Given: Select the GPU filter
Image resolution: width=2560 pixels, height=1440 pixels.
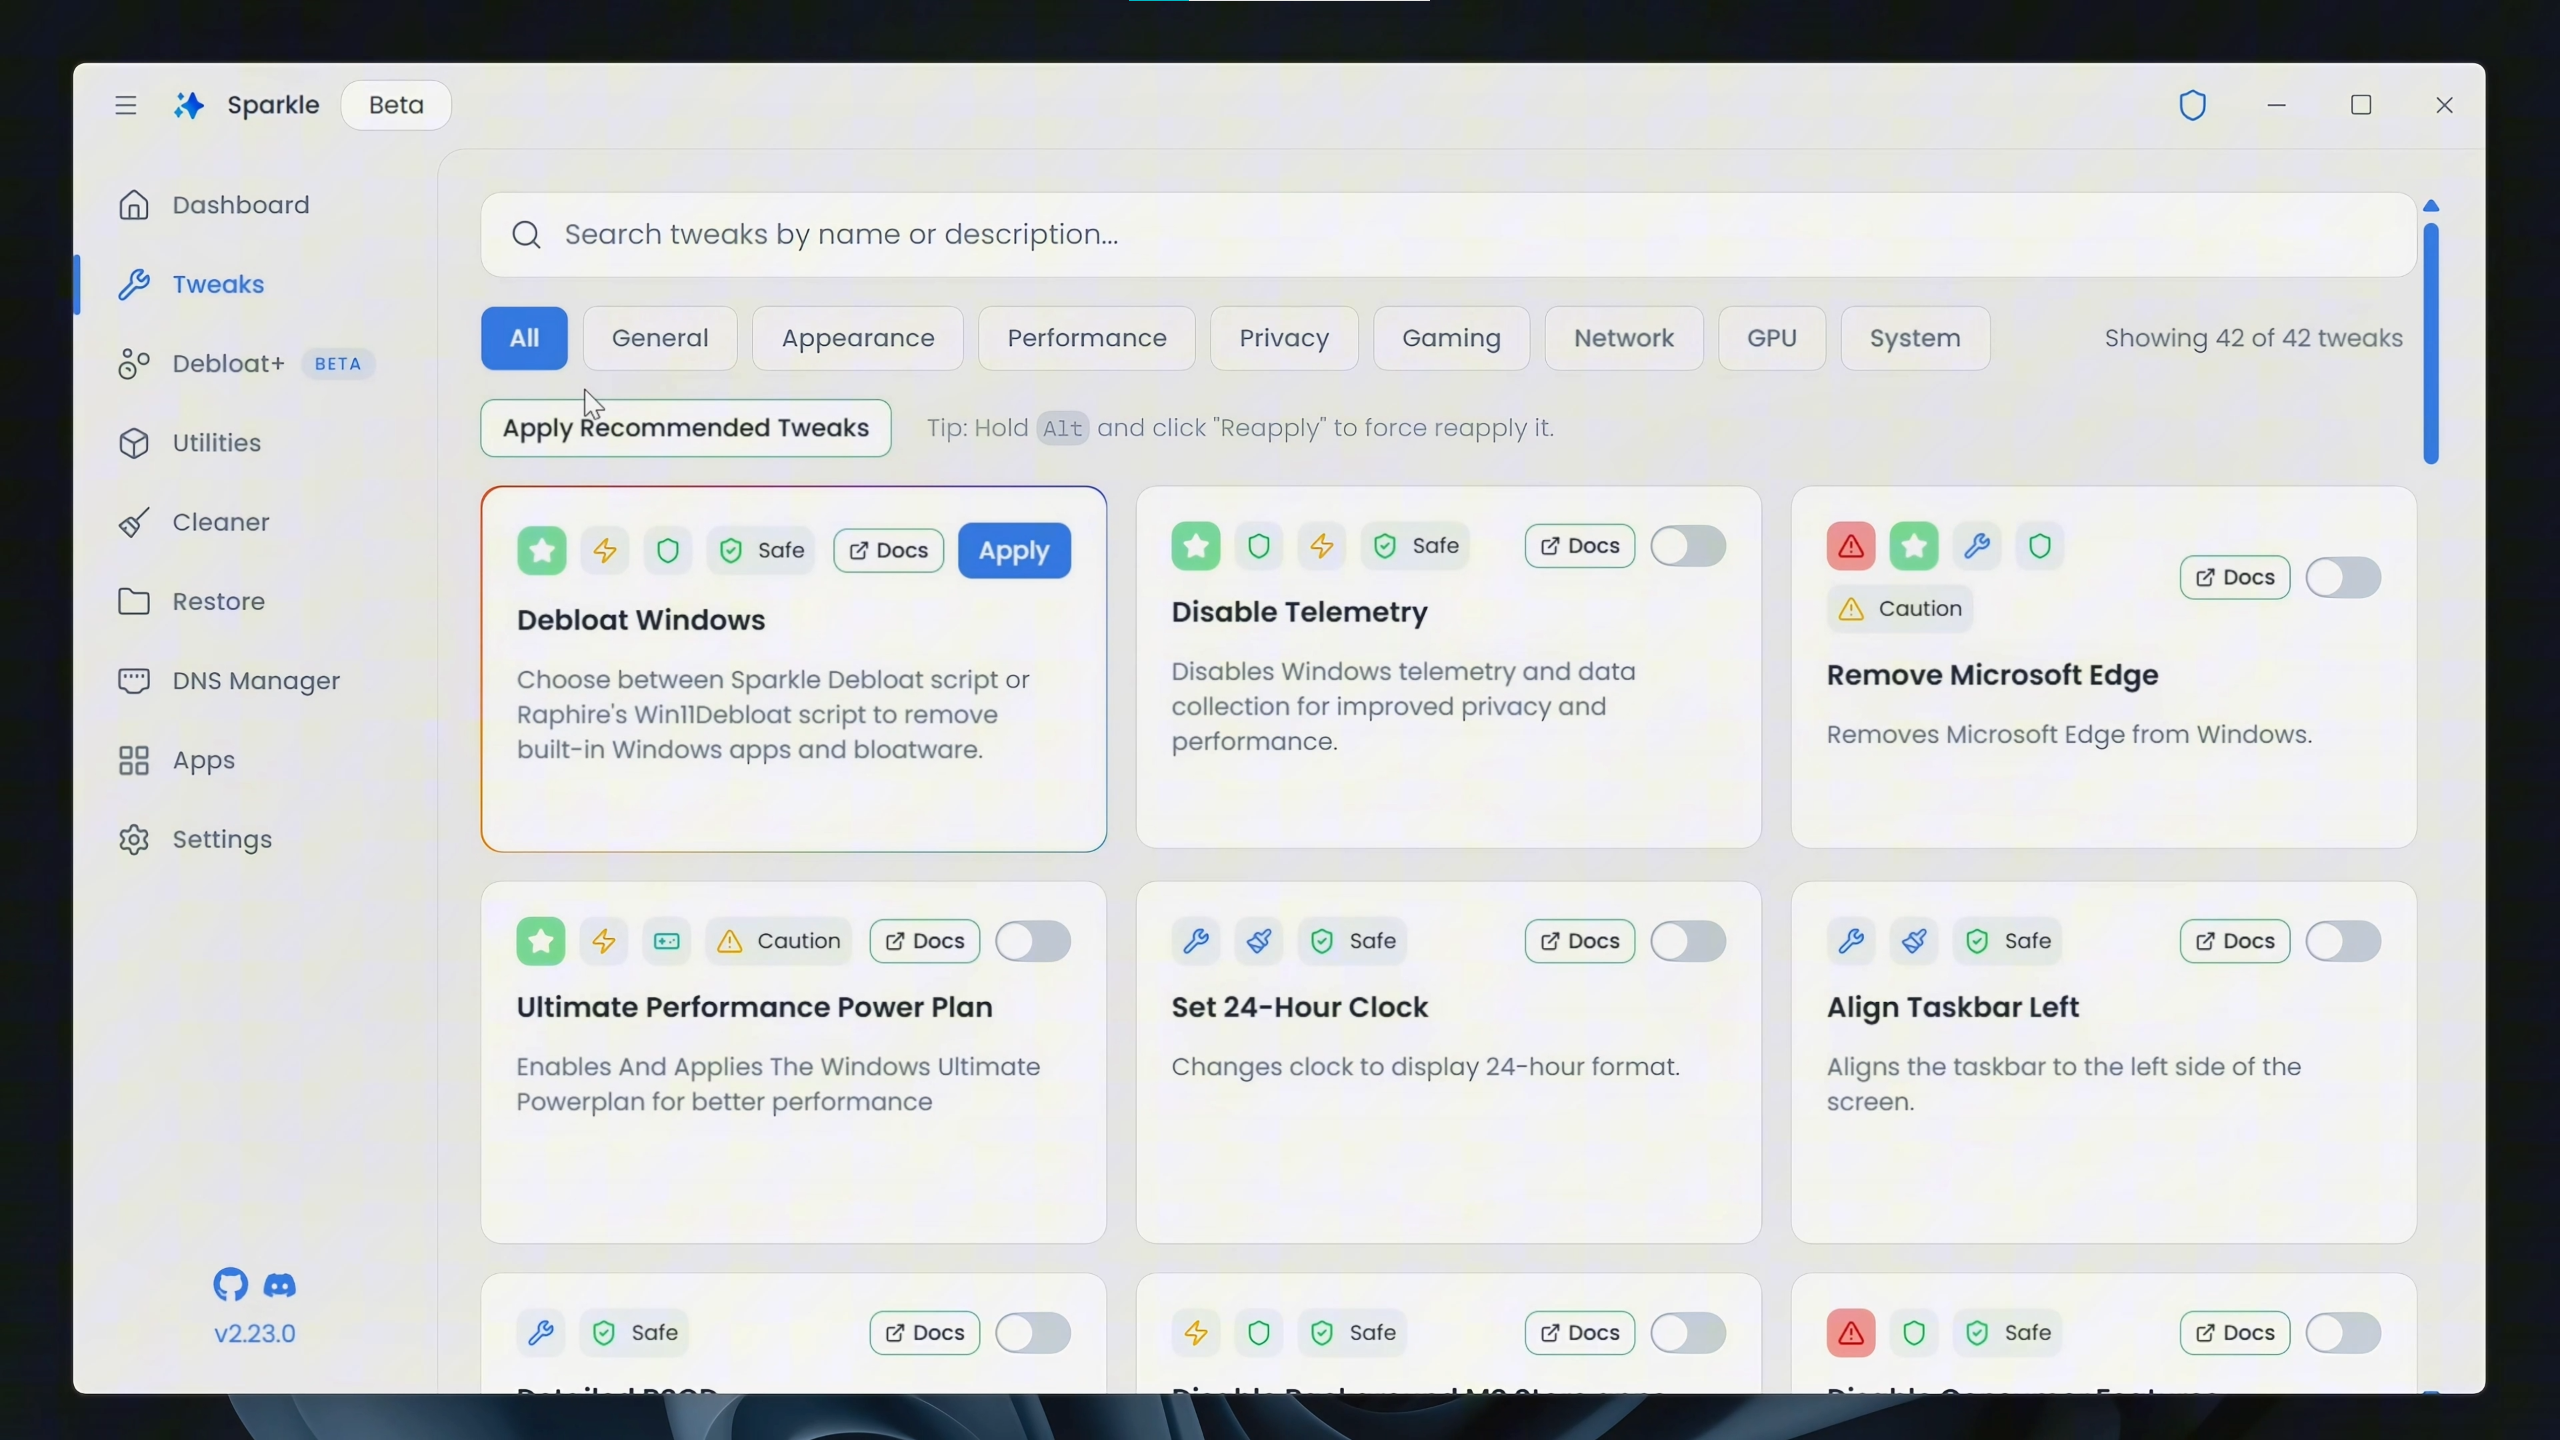Looking at the screenshot, I should tap(1772, 338).
